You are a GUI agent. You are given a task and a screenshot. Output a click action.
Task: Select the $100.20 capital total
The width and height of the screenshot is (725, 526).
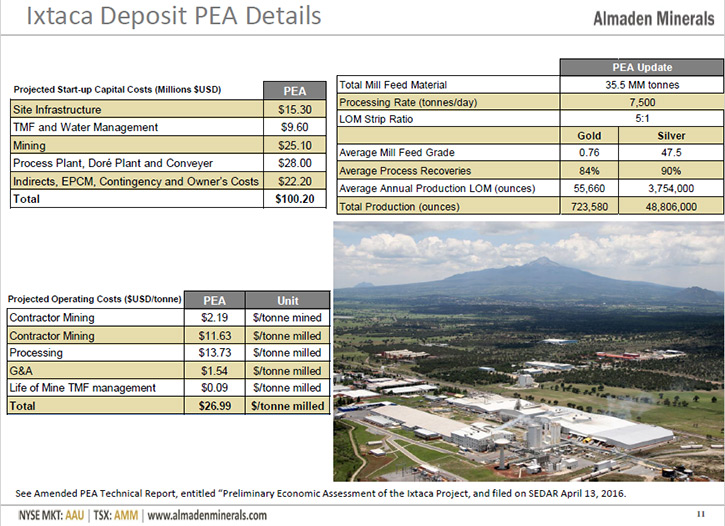click(295, 199)
